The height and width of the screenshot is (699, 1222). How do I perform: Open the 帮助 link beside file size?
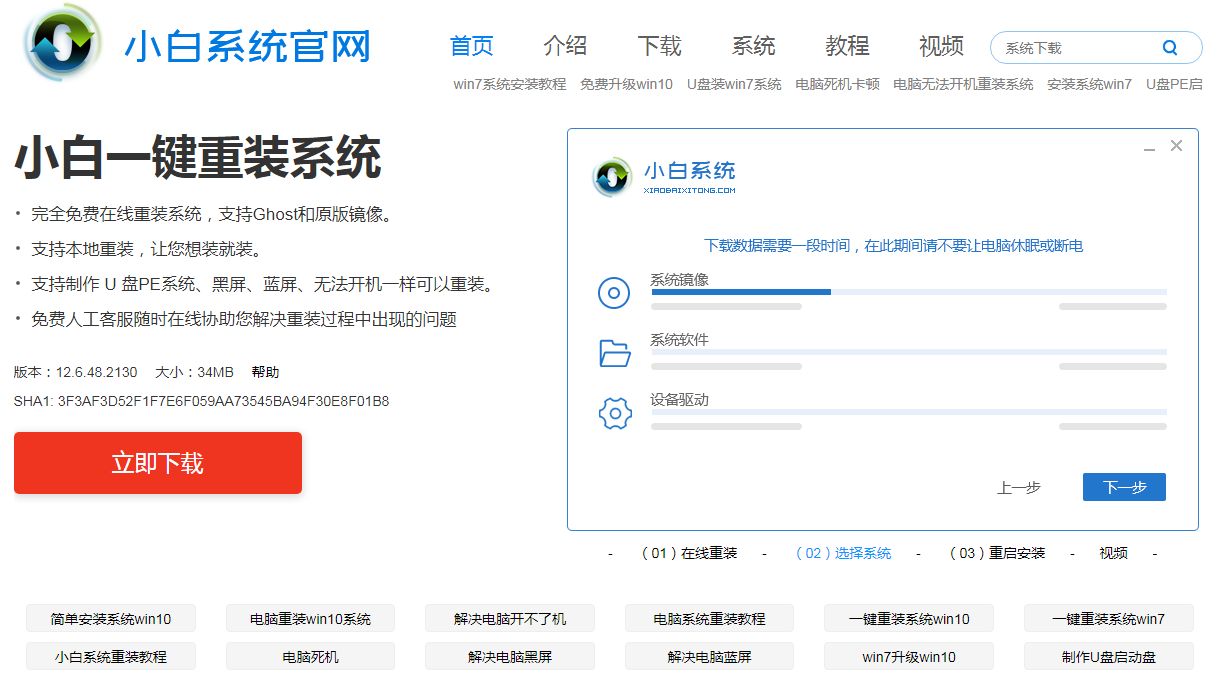[265, 372]
